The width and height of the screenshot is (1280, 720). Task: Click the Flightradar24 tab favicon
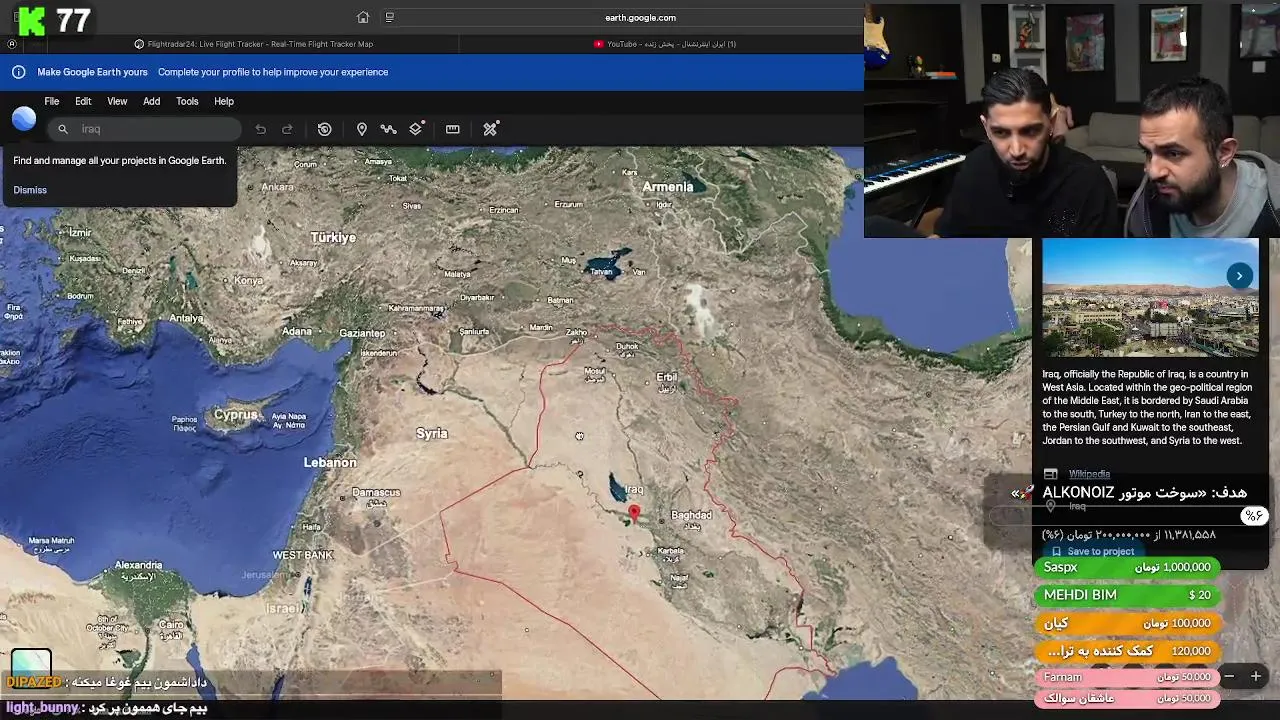(139, 44)
